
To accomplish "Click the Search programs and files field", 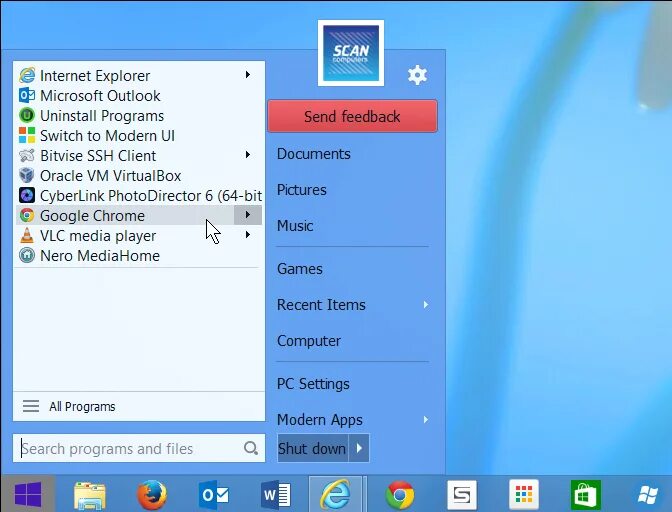I will 139,448.
